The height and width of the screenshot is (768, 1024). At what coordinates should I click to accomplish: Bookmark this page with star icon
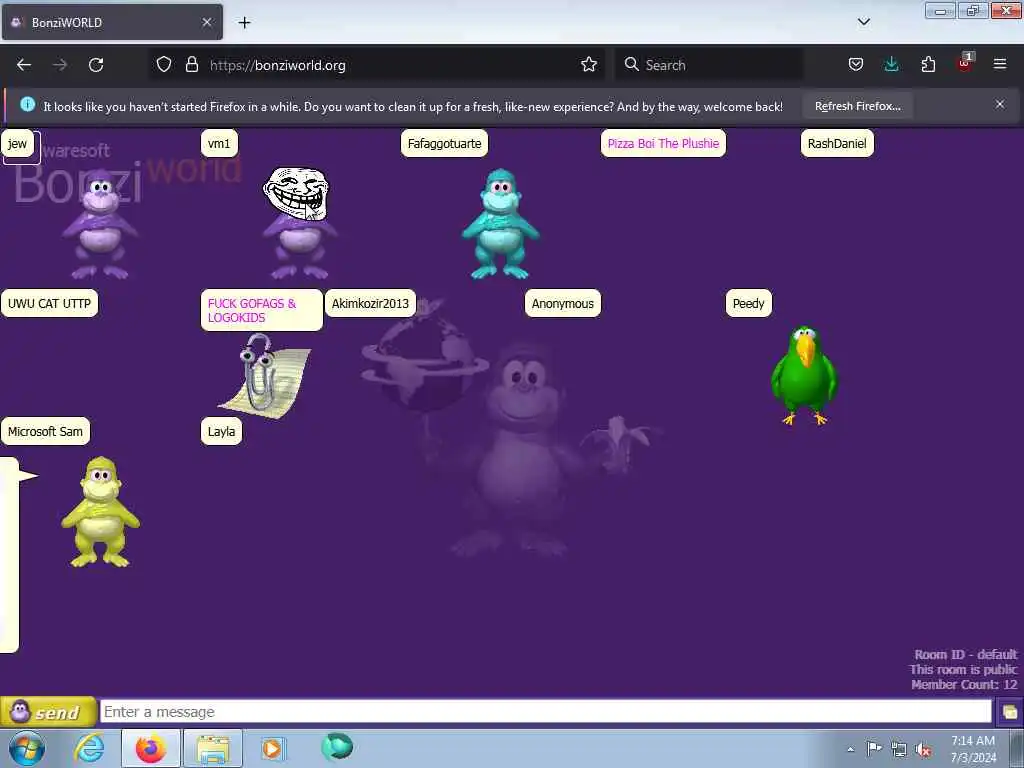589,64
